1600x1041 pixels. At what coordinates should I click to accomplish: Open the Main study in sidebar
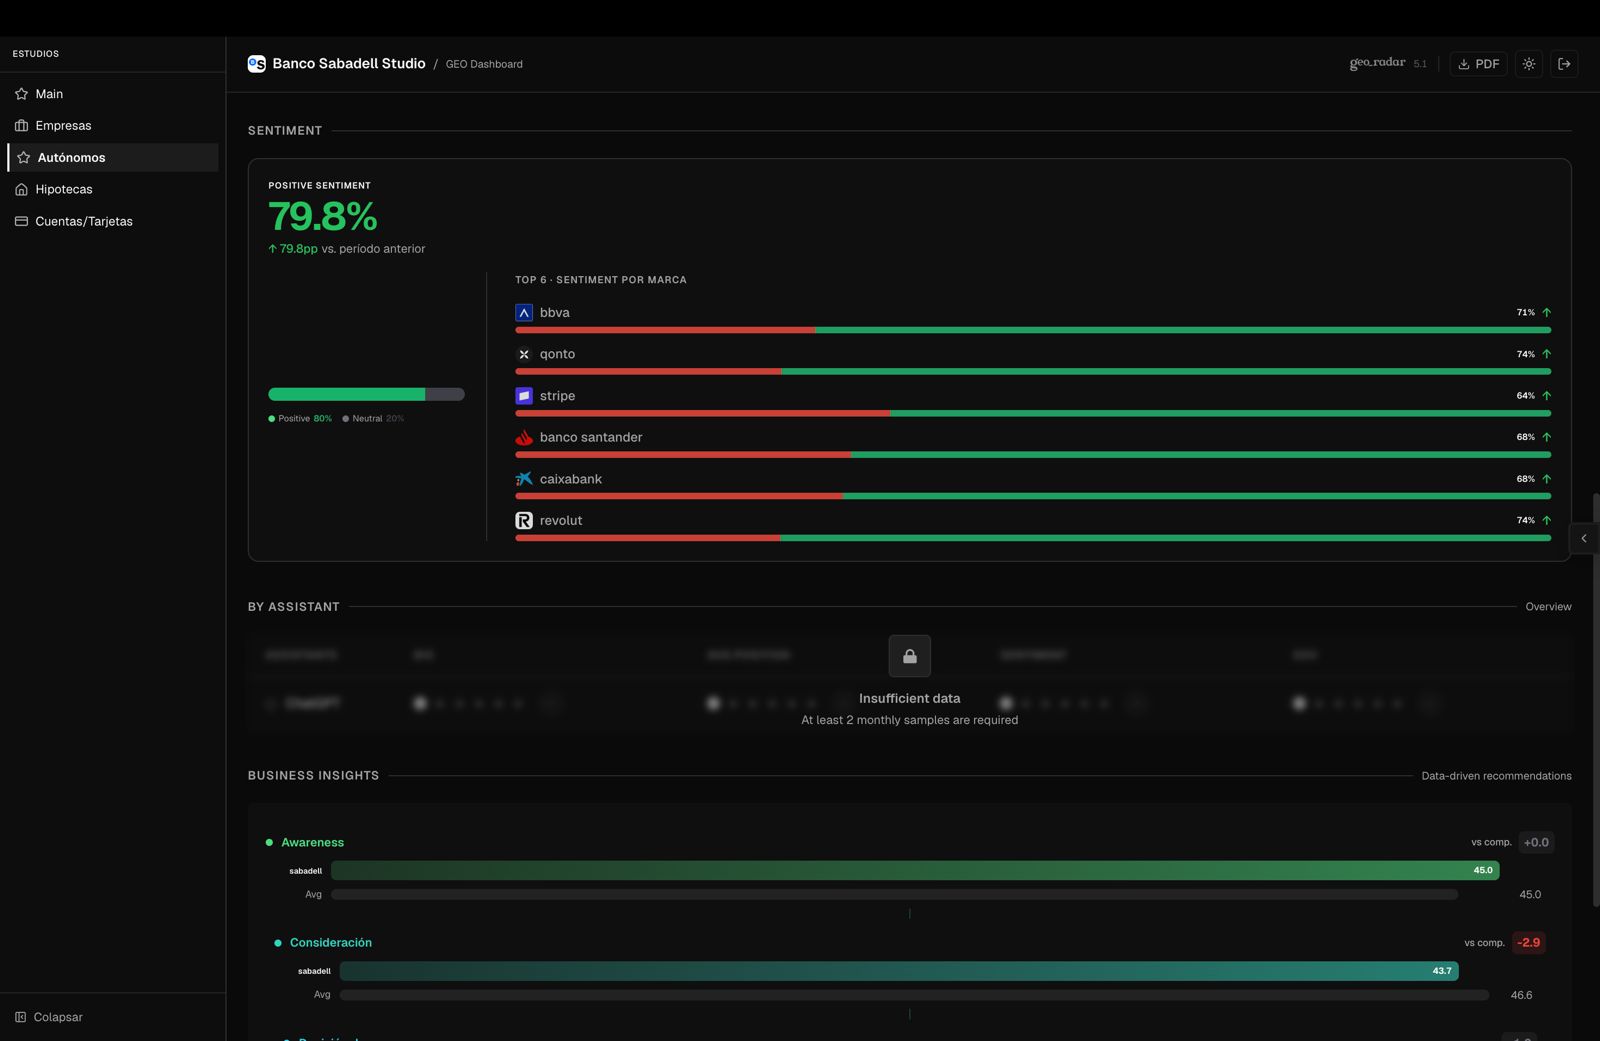[49, 94]
